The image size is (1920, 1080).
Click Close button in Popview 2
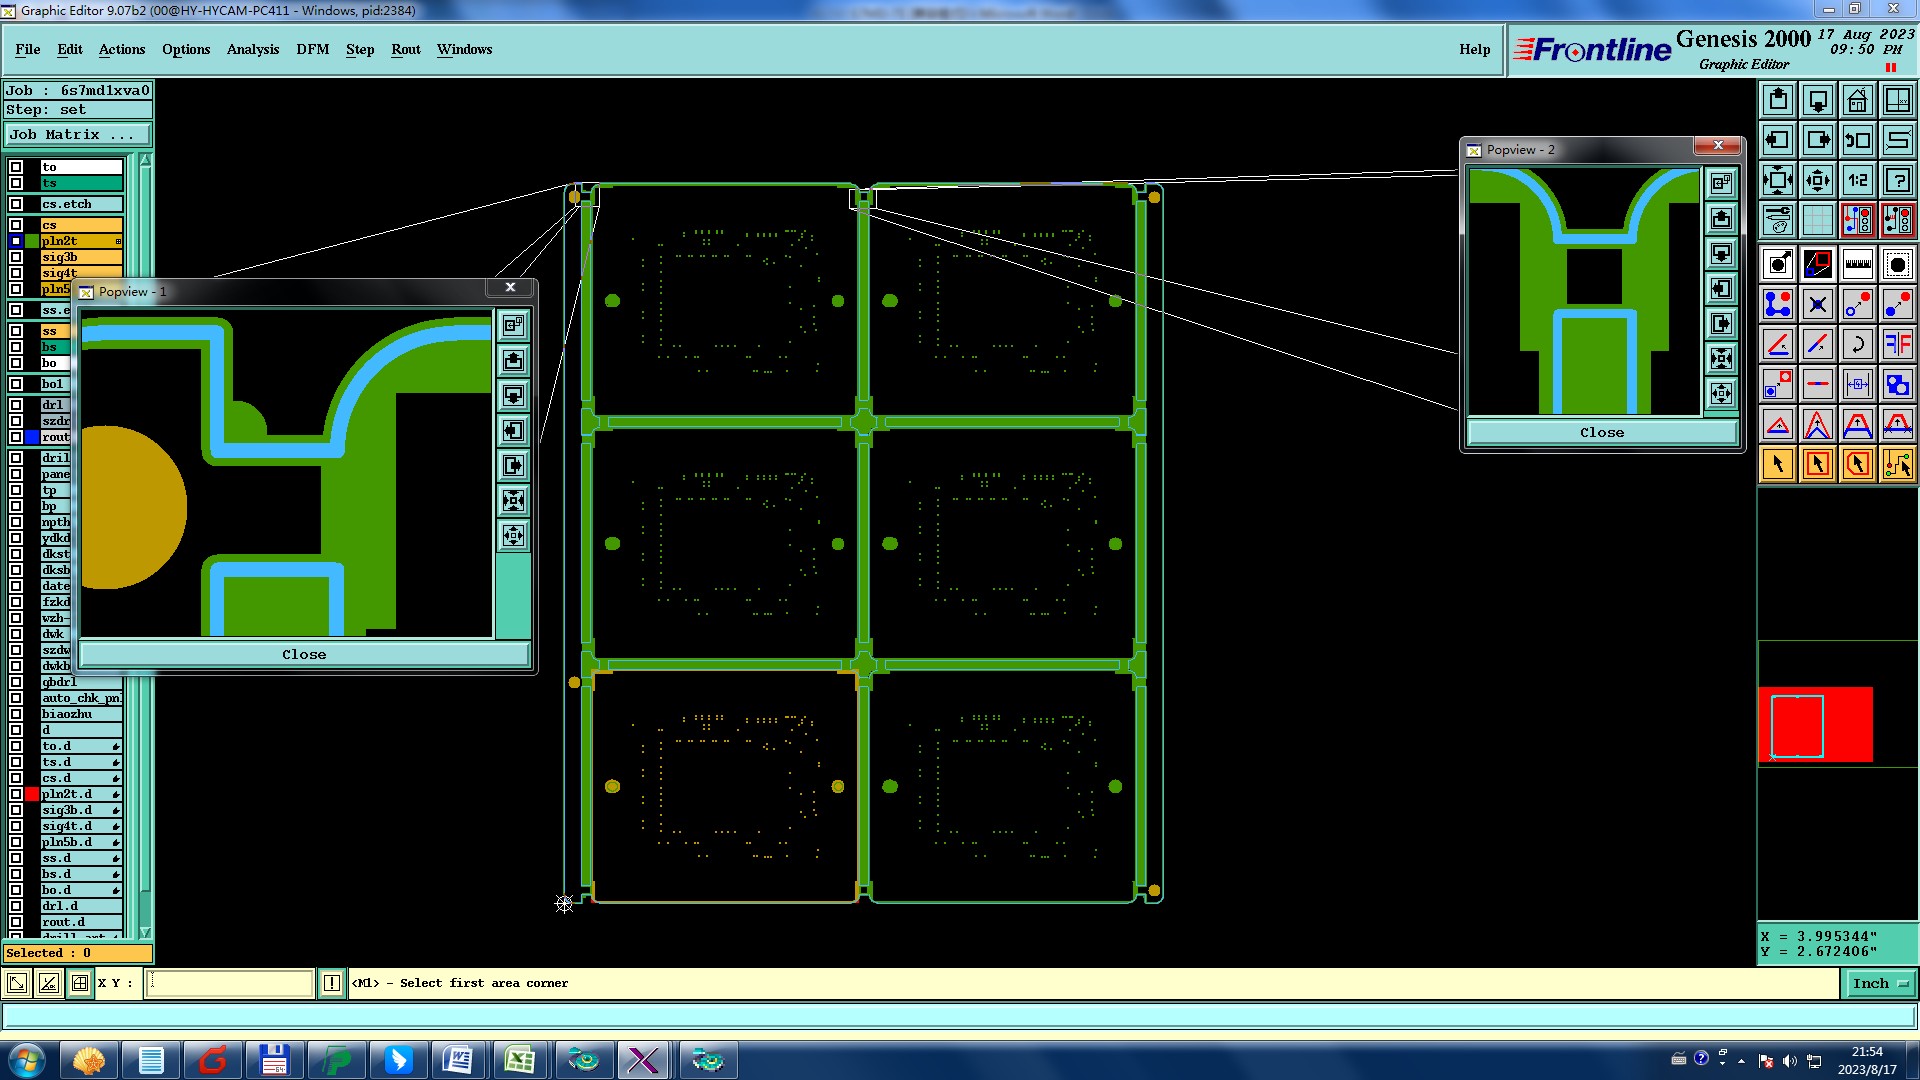tap(1601, 432)
